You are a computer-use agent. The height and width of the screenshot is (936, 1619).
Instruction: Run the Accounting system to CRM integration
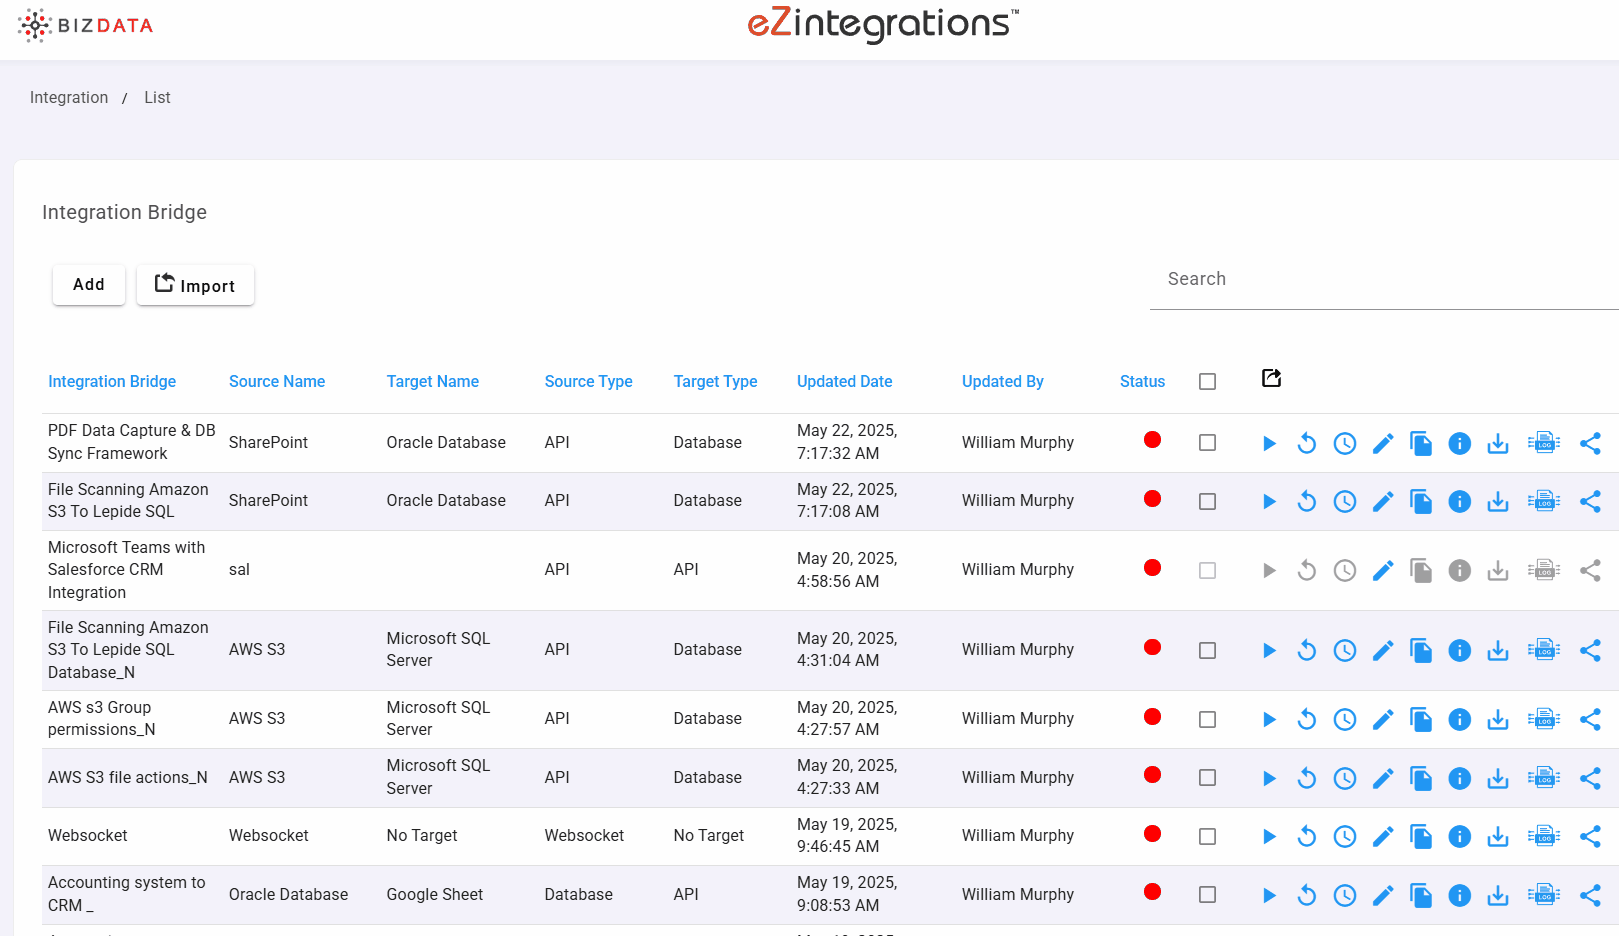click(1269, 895)
